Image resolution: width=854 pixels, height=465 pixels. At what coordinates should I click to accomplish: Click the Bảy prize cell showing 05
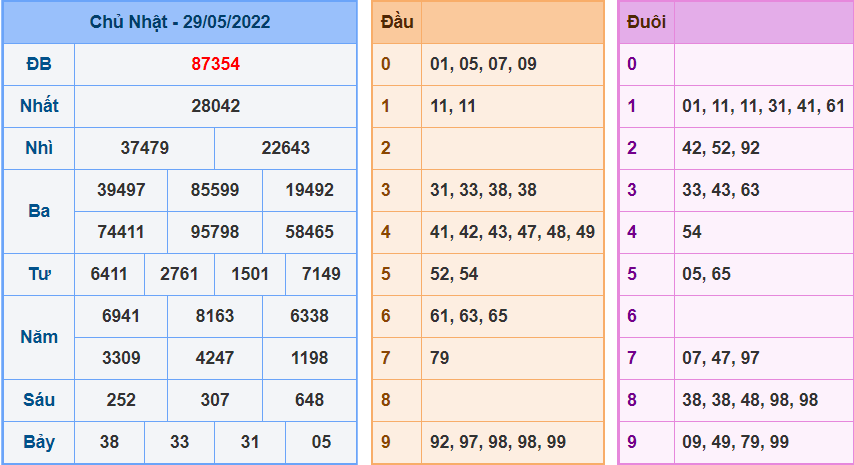tap(321, 442)
